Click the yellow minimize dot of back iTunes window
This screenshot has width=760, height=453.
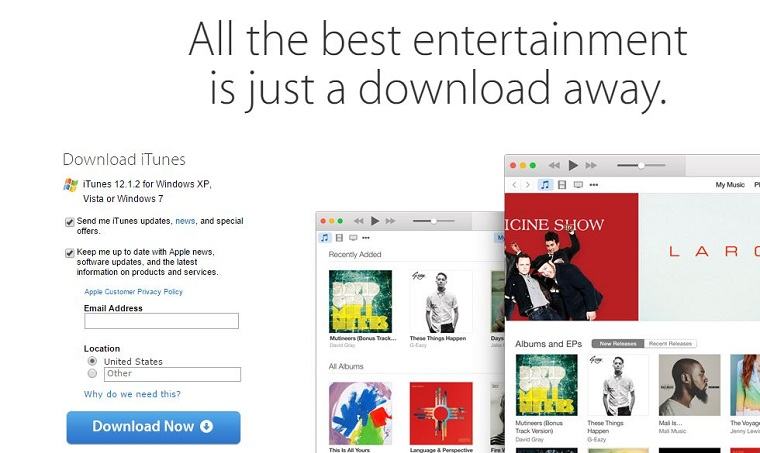(x=332, y=221)
